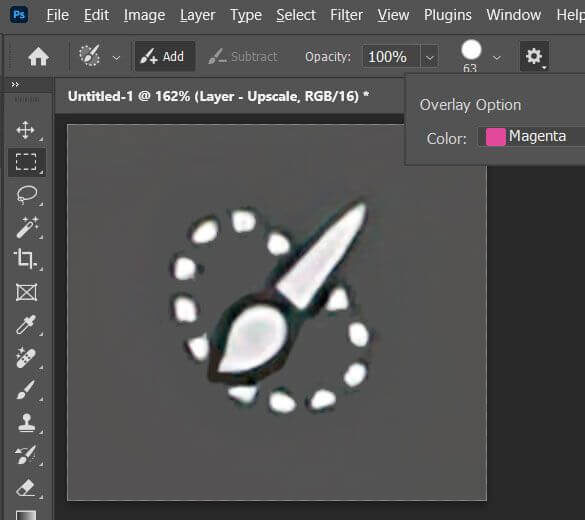Select the Magic Wand tool
Screen dimensions: 585x520
[x=27, y=227]
